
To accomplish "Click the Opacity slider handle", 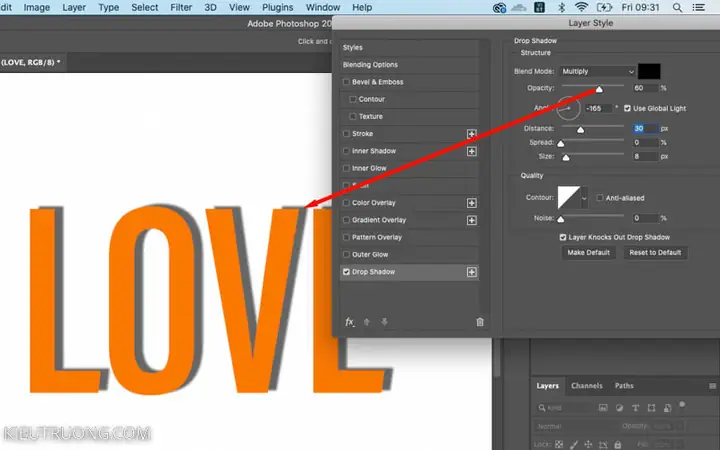I will (x=599, y=90).
